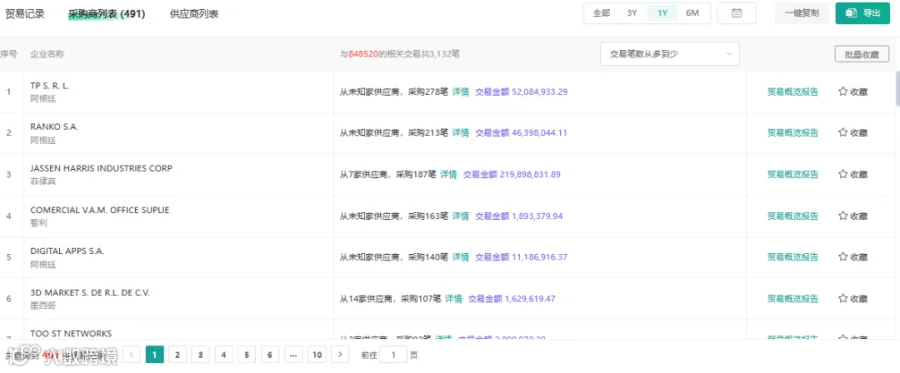Open the calendar date picker icon
The width and height of the screenshot is (900, 373).
pyautogui.click(x=737, y=13)
